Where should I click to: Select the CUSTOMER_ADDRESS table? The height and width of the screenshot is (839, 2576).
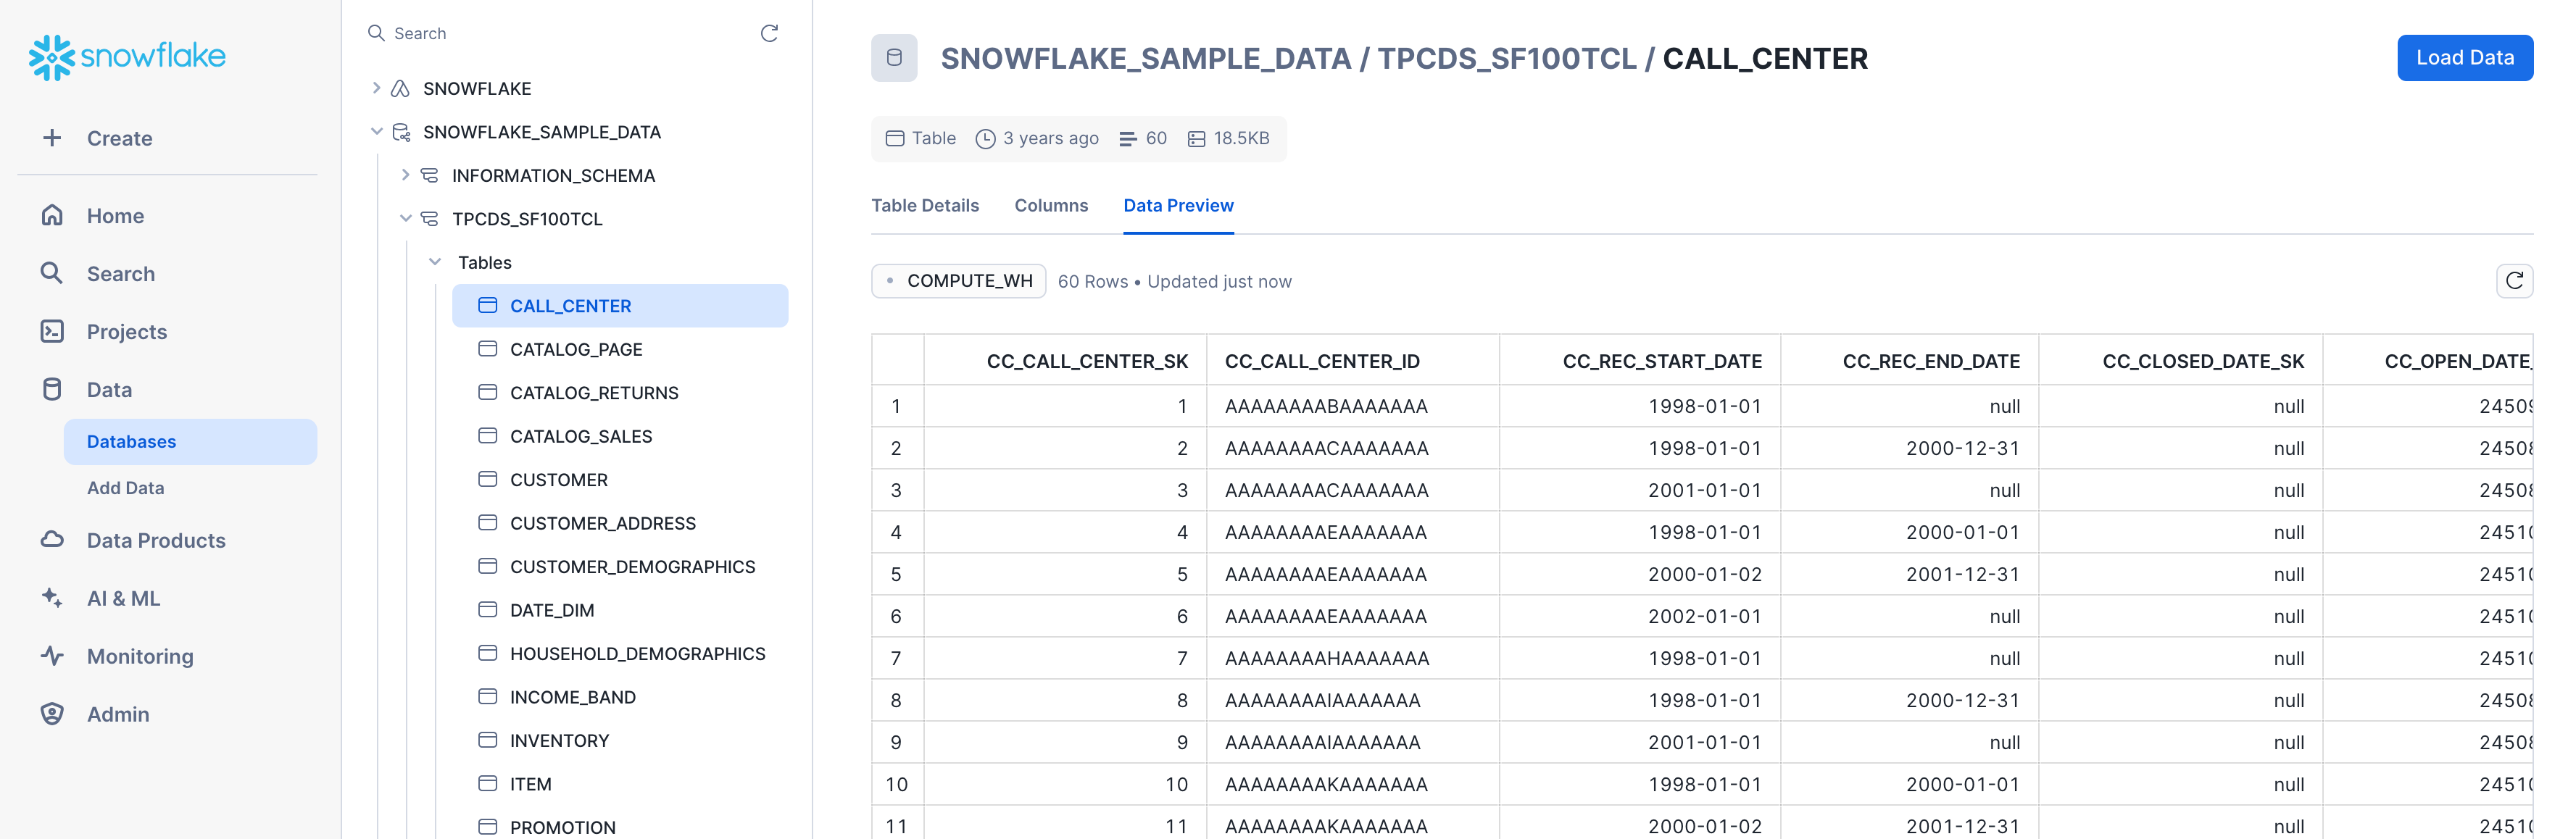602,523
